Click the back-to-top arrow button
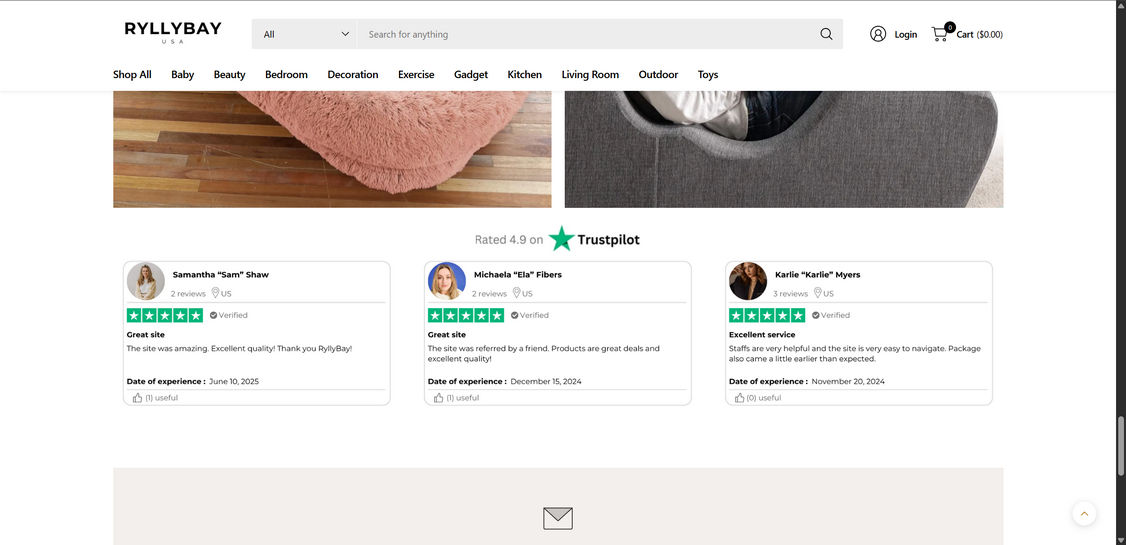Viewport: 1126px width, 545px height. tap(1084, 513)
